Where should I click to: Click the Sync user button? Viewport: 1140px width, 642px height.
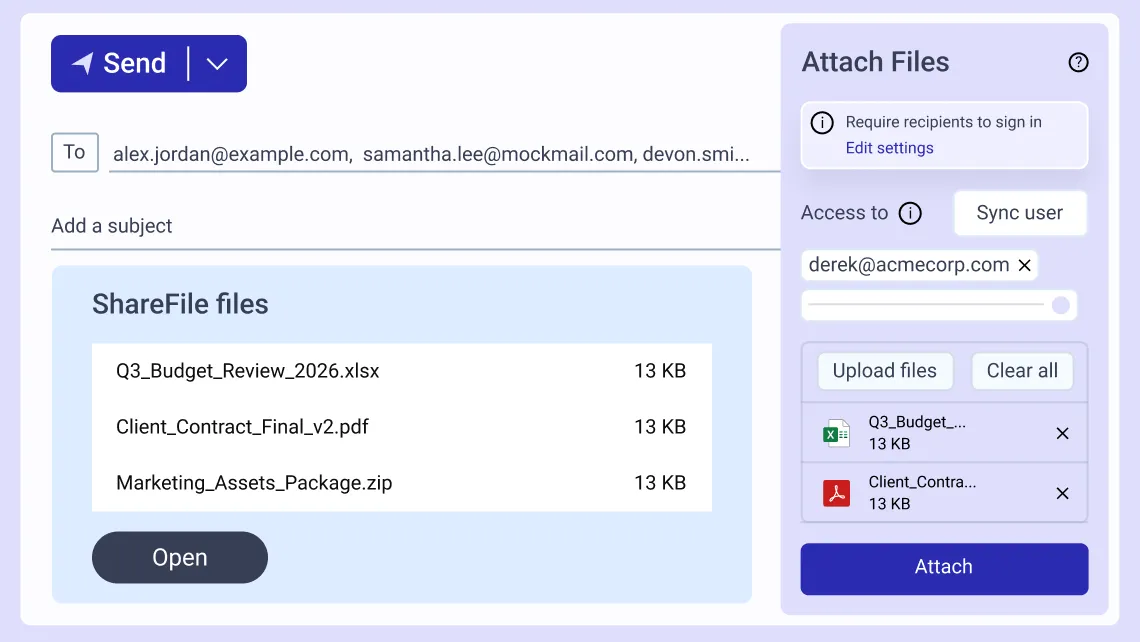coord(1020,213)
